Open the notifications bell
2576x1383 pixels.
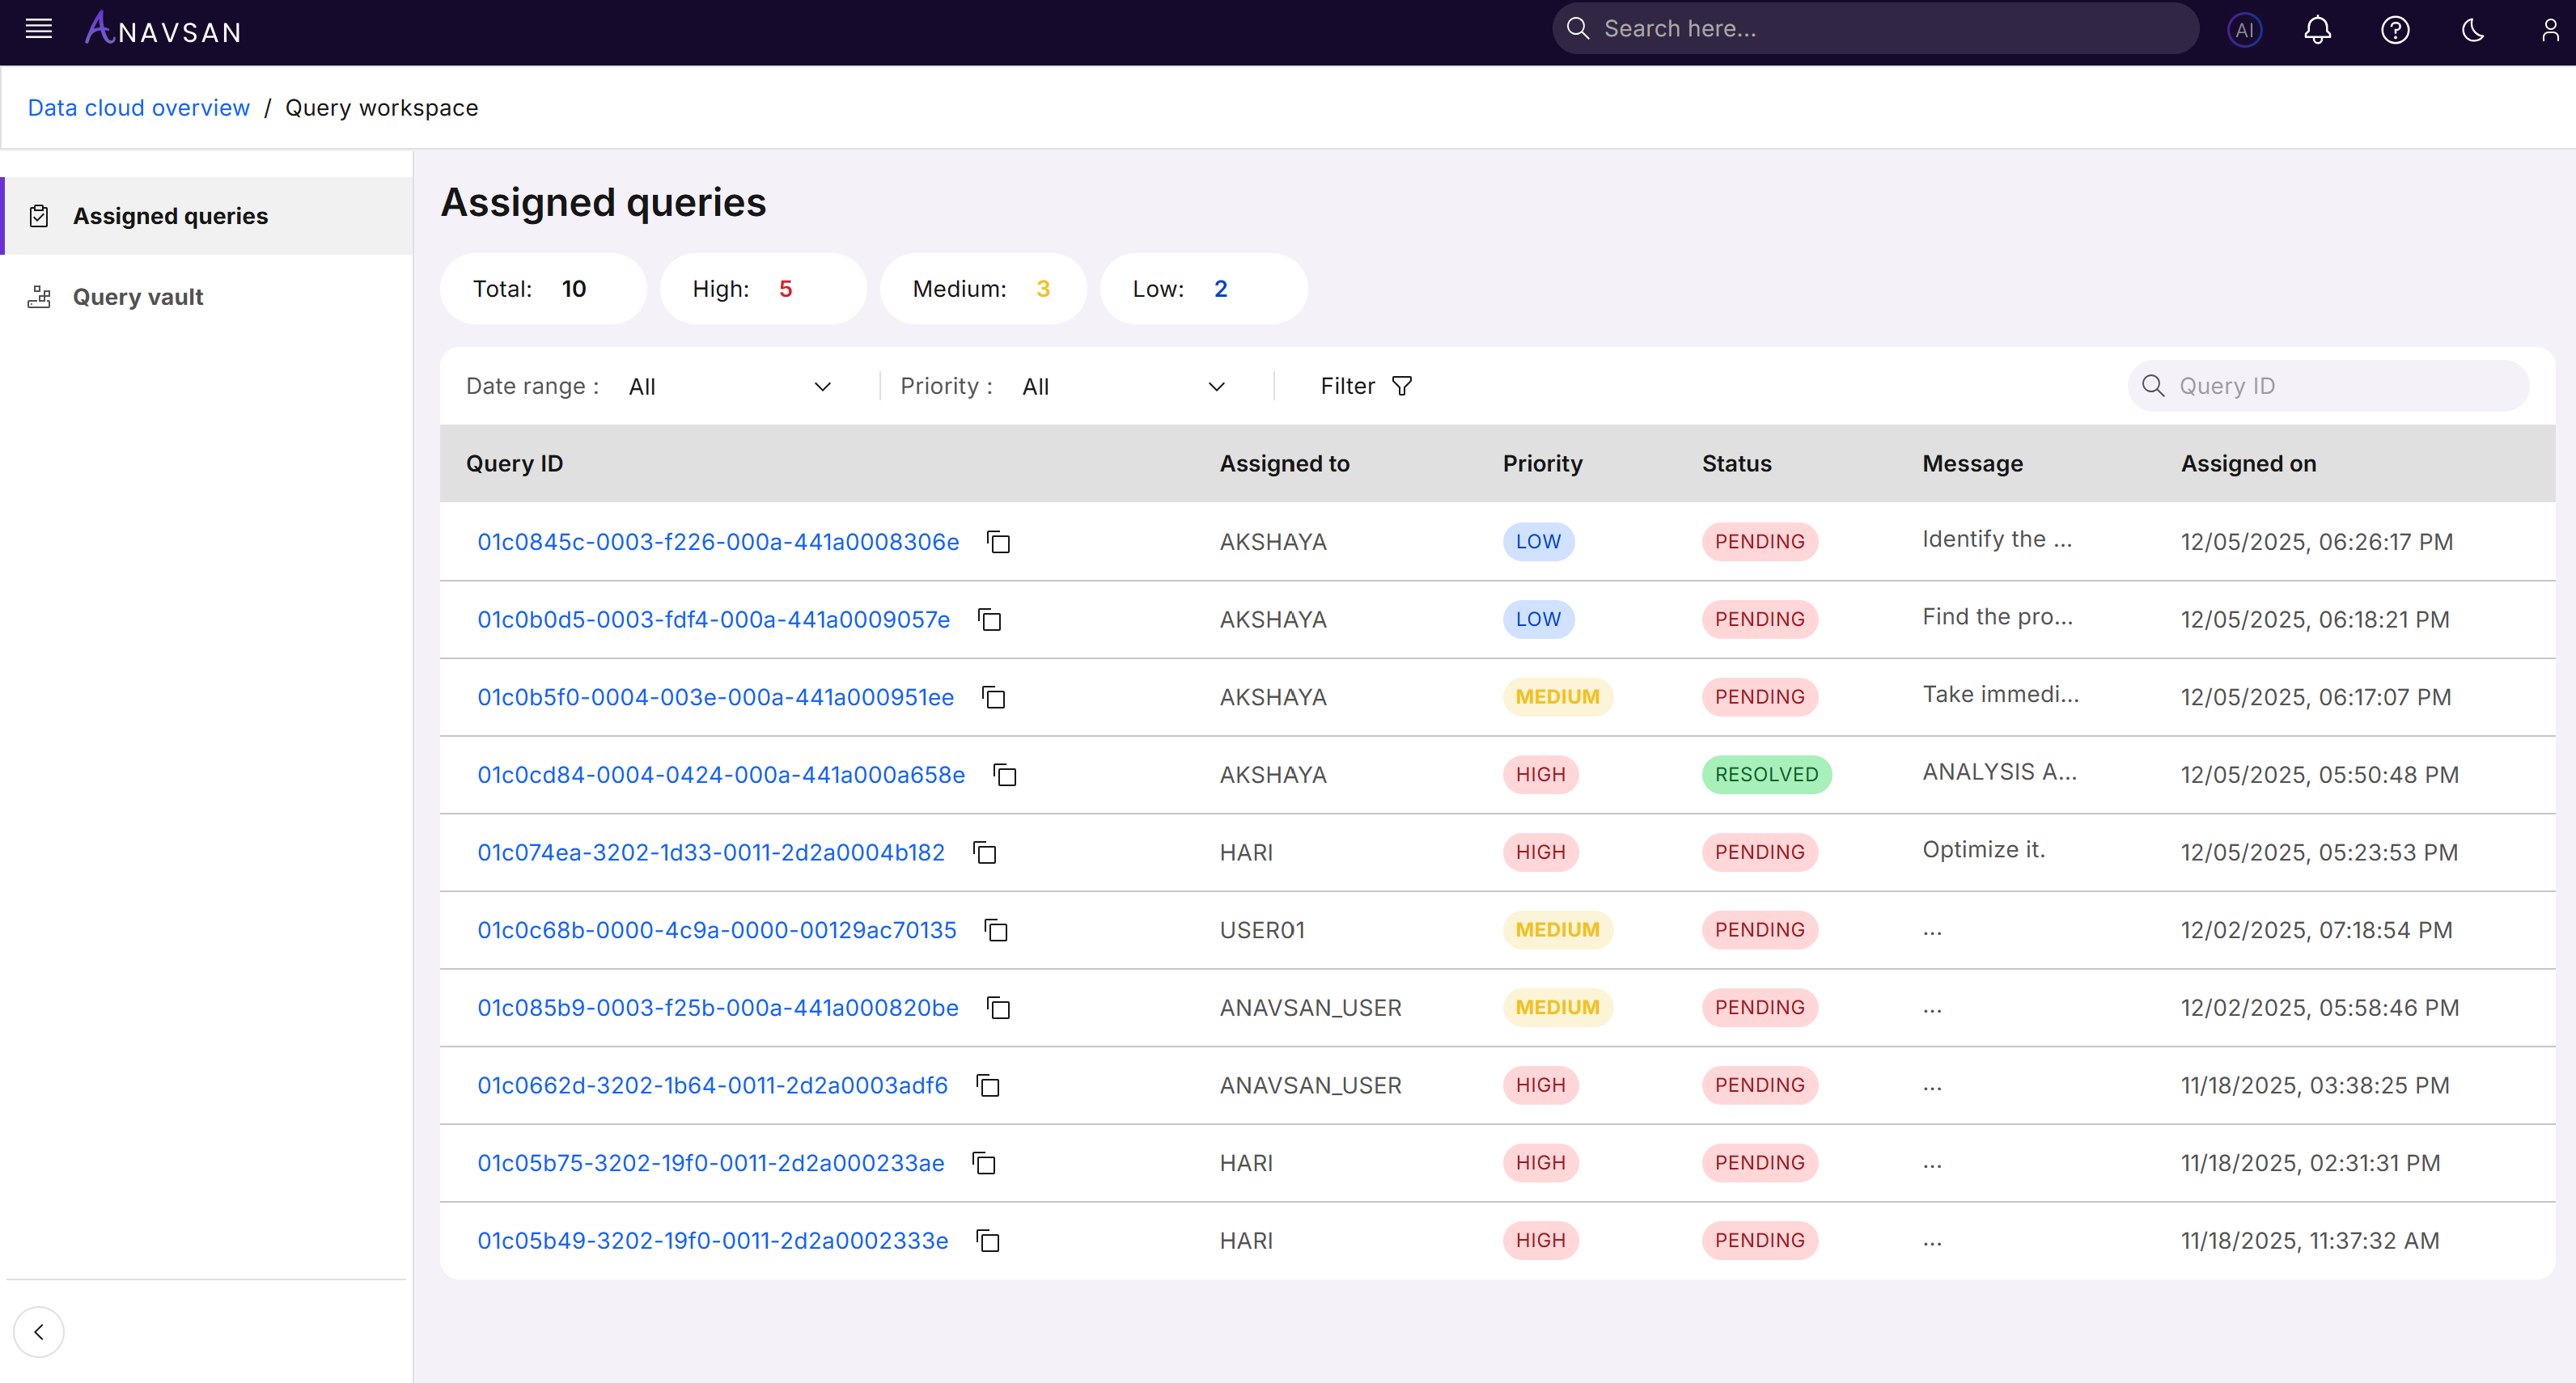pos(2317,30)
